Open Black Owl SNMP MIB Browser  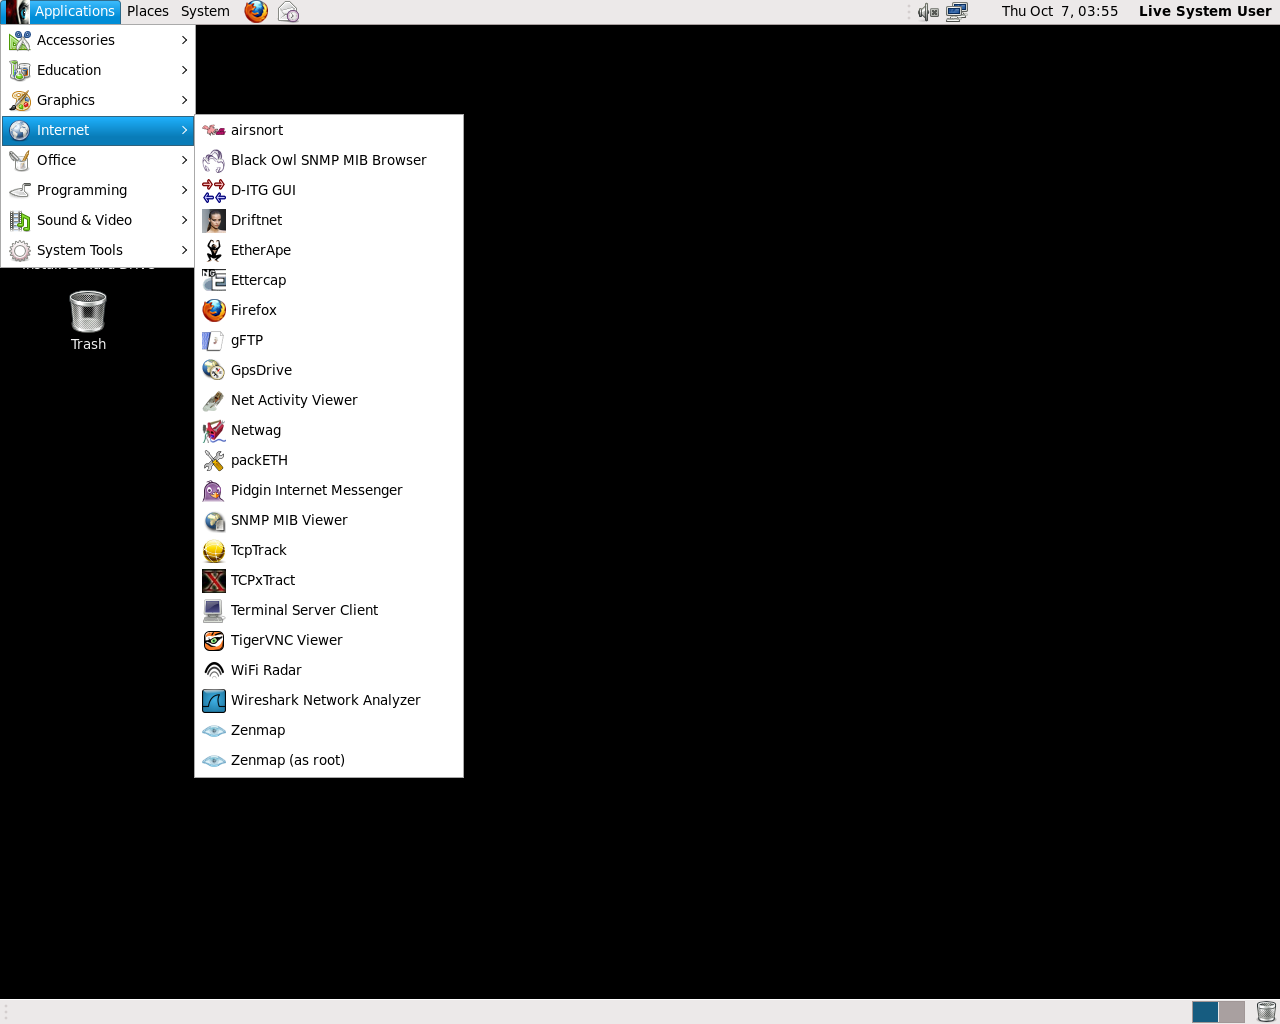coord(329,160)
